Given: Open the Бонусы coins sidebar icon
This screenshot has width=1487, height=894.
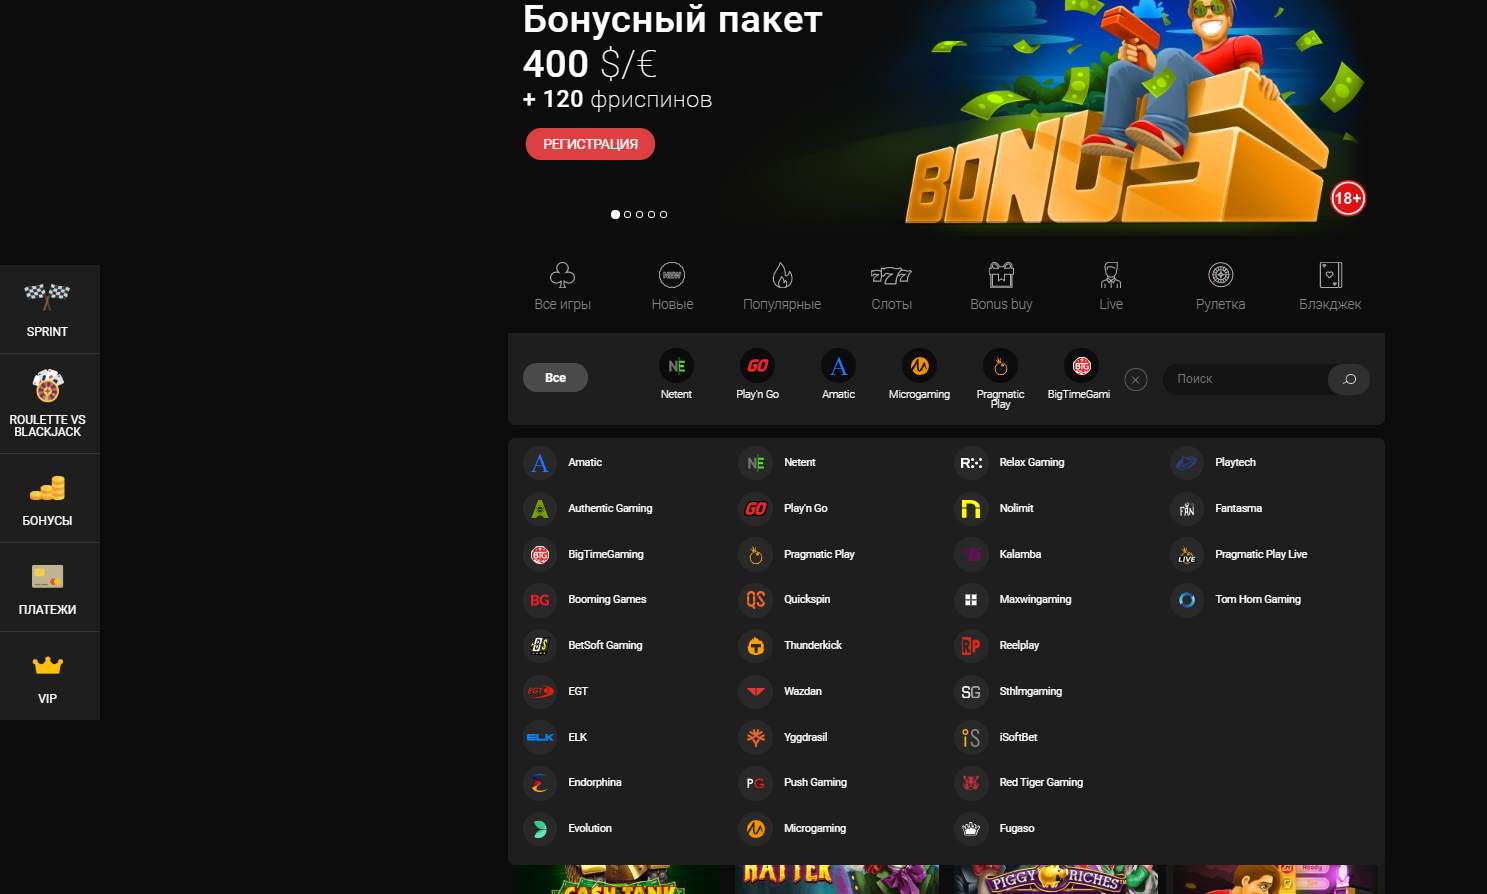Looking at the screenshot, I should click(47, 488).
